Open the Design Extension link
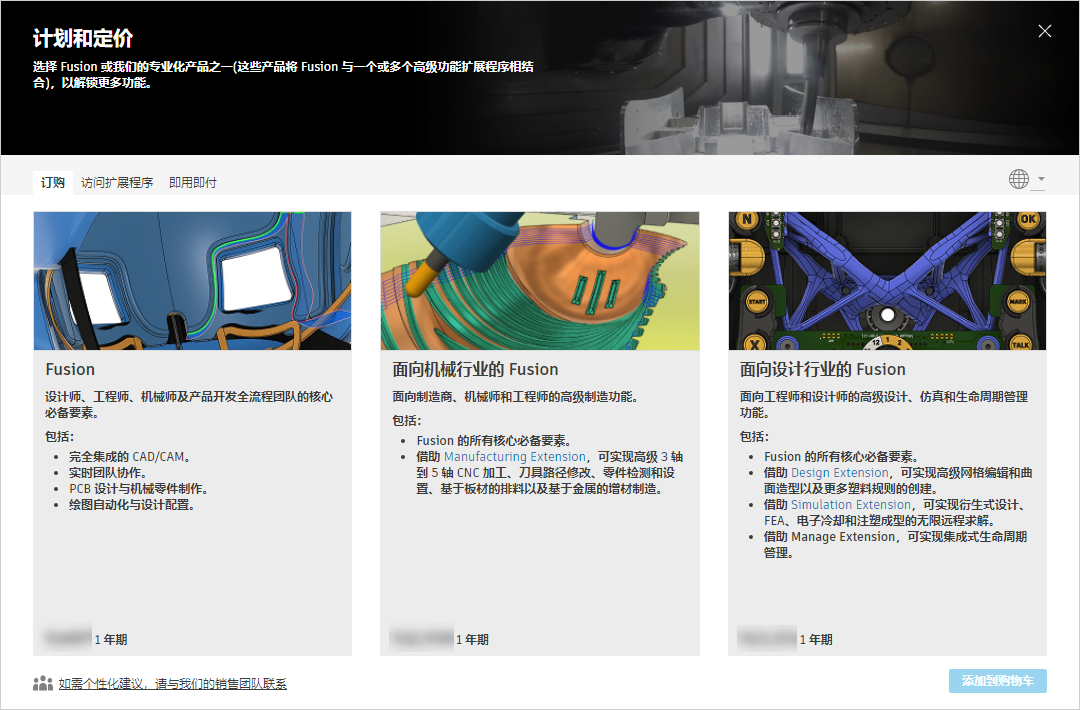 [840, 473]
